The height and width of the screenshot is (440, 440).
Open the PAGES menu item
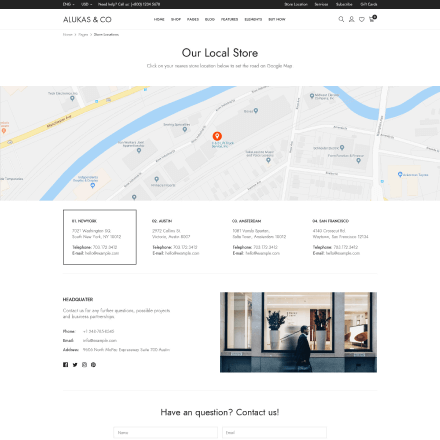(193, 19)
